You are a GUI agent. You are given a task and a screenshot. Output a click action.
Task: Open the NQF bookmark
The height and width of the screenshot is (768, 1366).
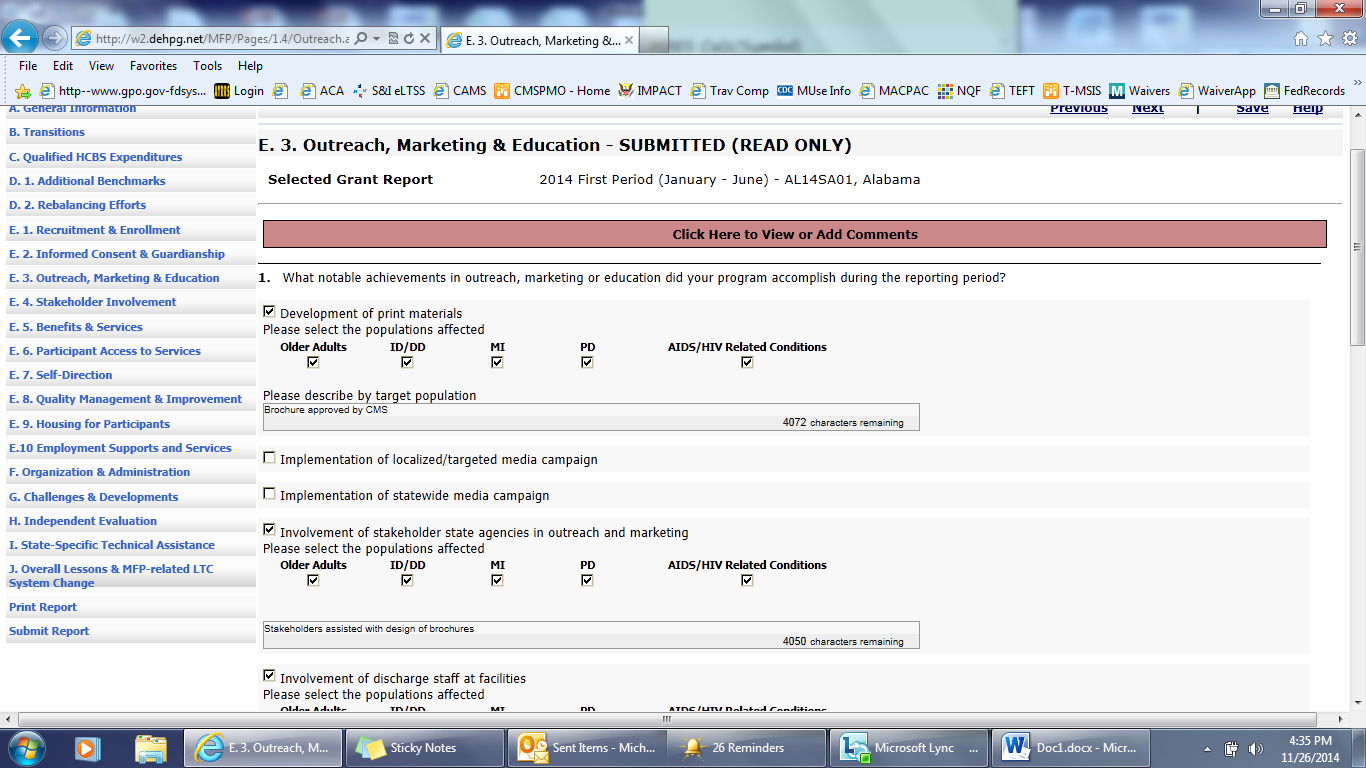click(x=960, y=91)
